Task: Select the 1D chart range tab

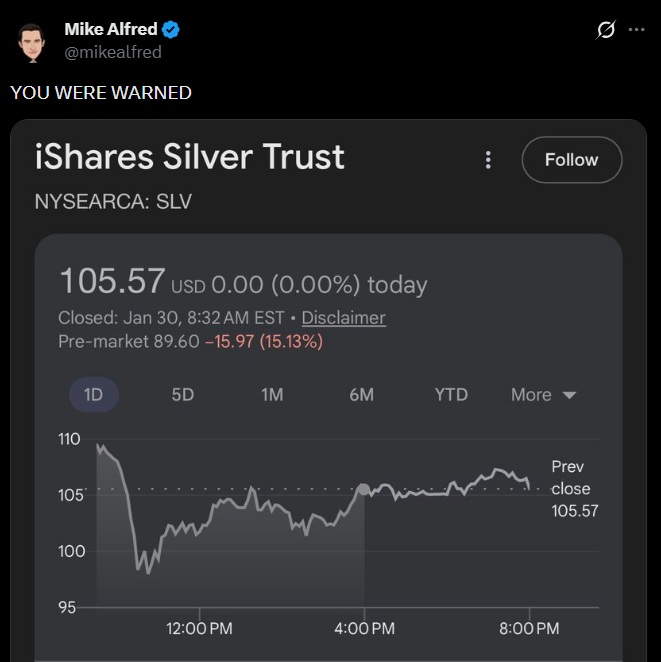Action: pyautogui.click(x=93, y=394)
